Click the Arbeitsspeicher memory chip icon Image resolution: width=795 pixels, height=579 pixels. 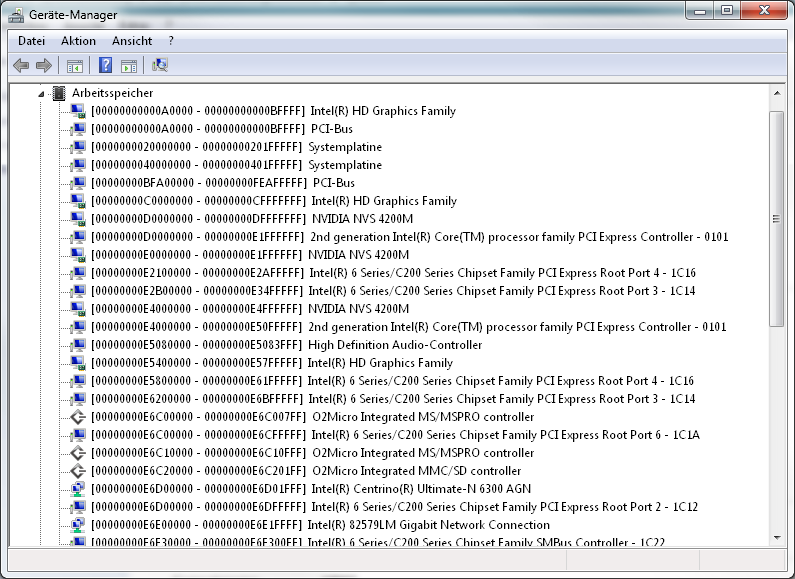click(x=59, y=93)
